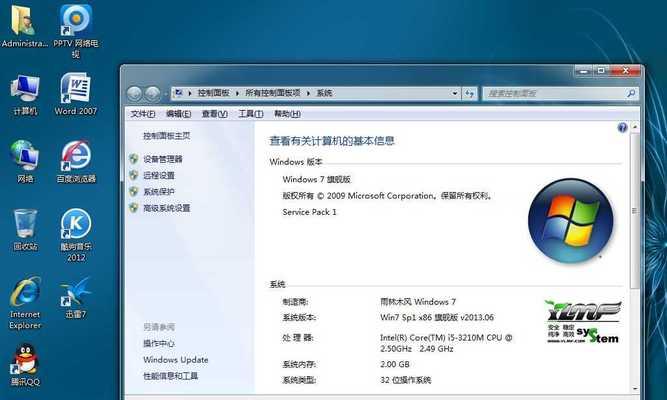Click 所有控制面板项 breadcrumb

273,93
